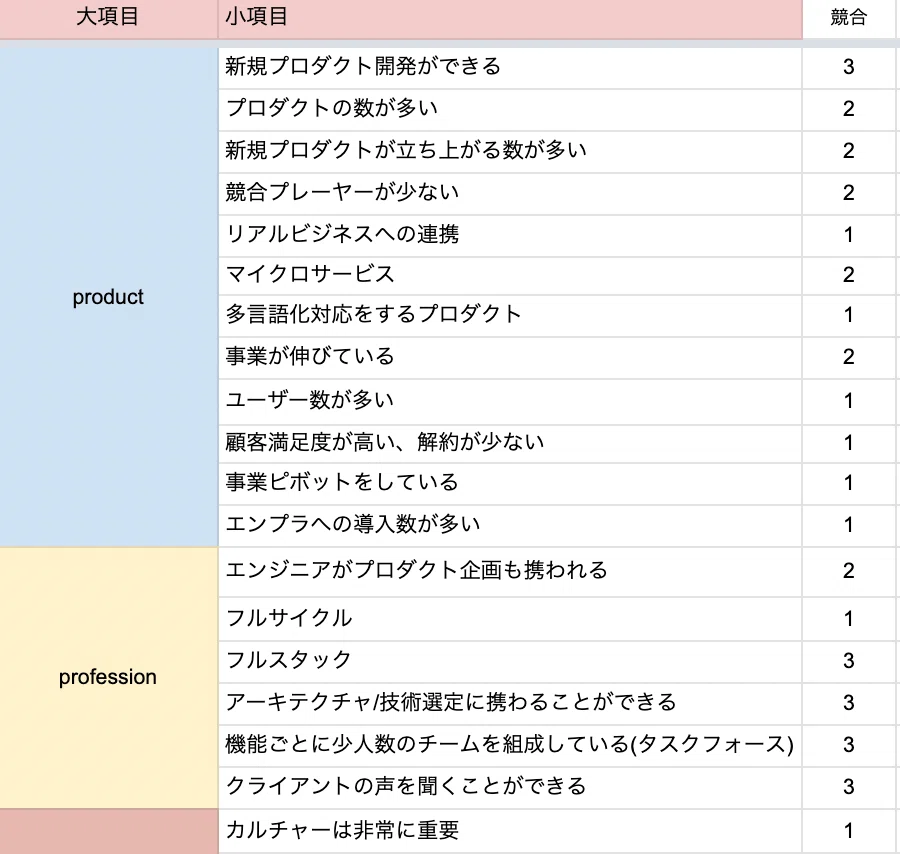Click the カルチャーは非常に重要 cell
This screenshot has height=854, width=900.
[510, 831]
